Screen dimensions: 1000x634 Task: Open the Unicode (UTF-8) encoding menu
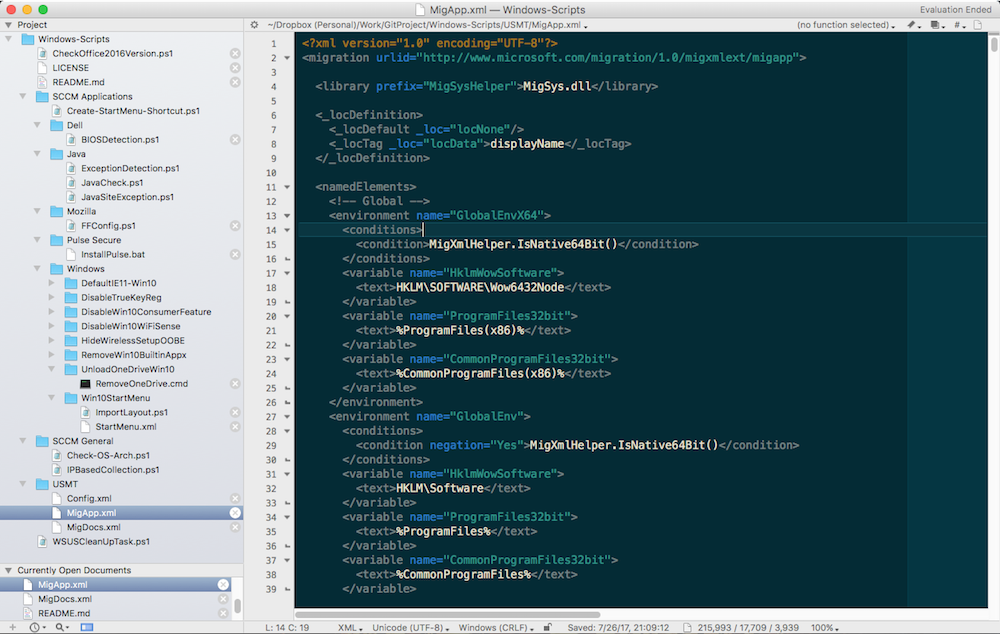tap(410, 627)
